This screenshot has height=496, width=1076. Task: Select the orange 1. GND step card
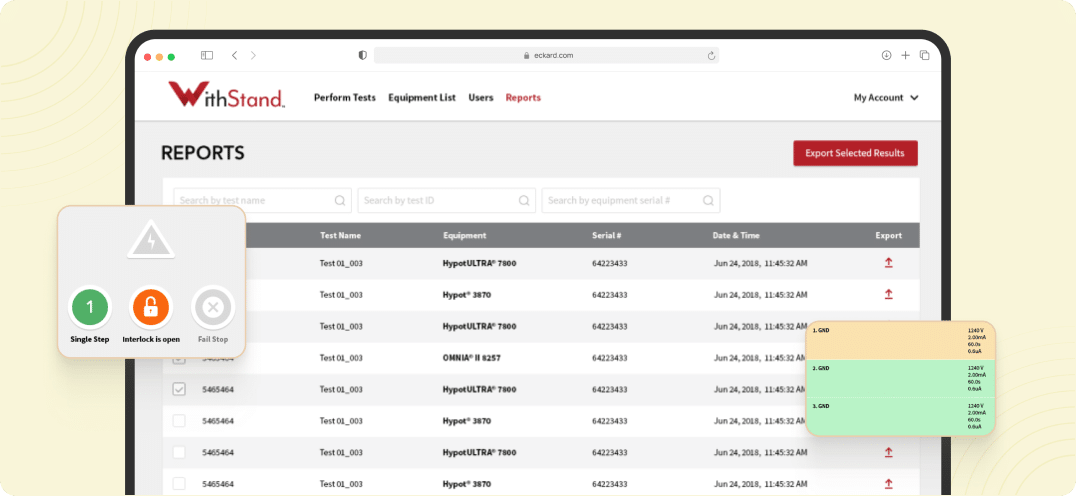click(x=900, y=341)
